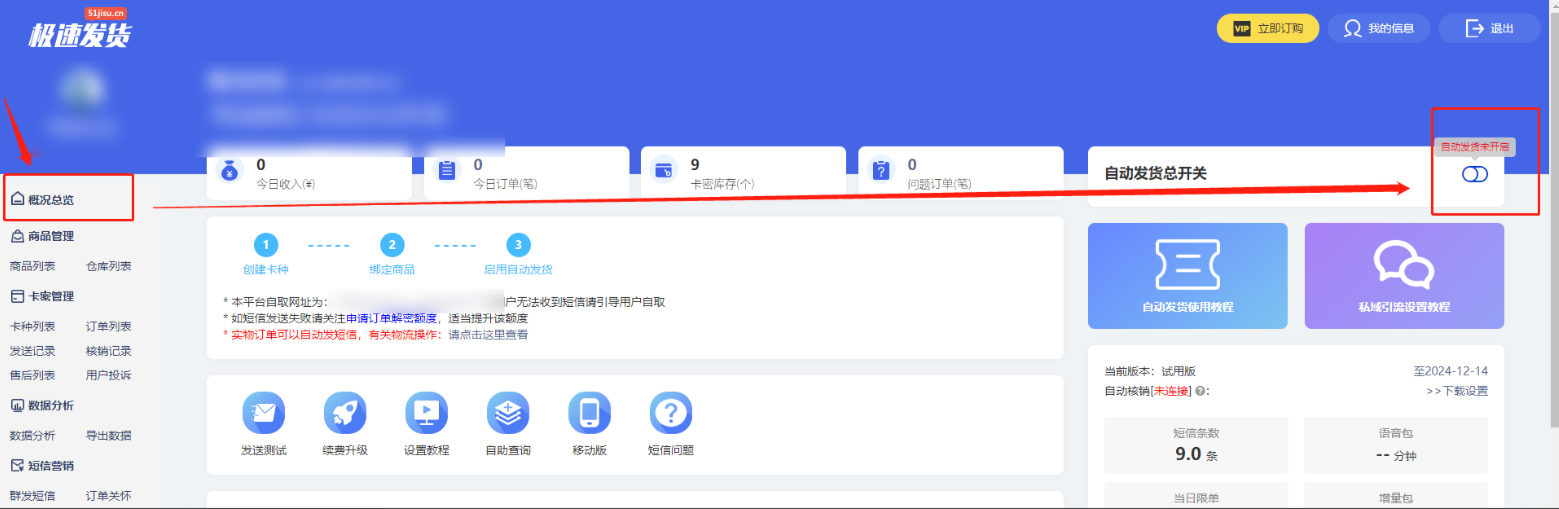Click the VIP 立即订购 button
Image resolution: width=1559 pixels, height=509 pixels.
tap(1267, 28)
